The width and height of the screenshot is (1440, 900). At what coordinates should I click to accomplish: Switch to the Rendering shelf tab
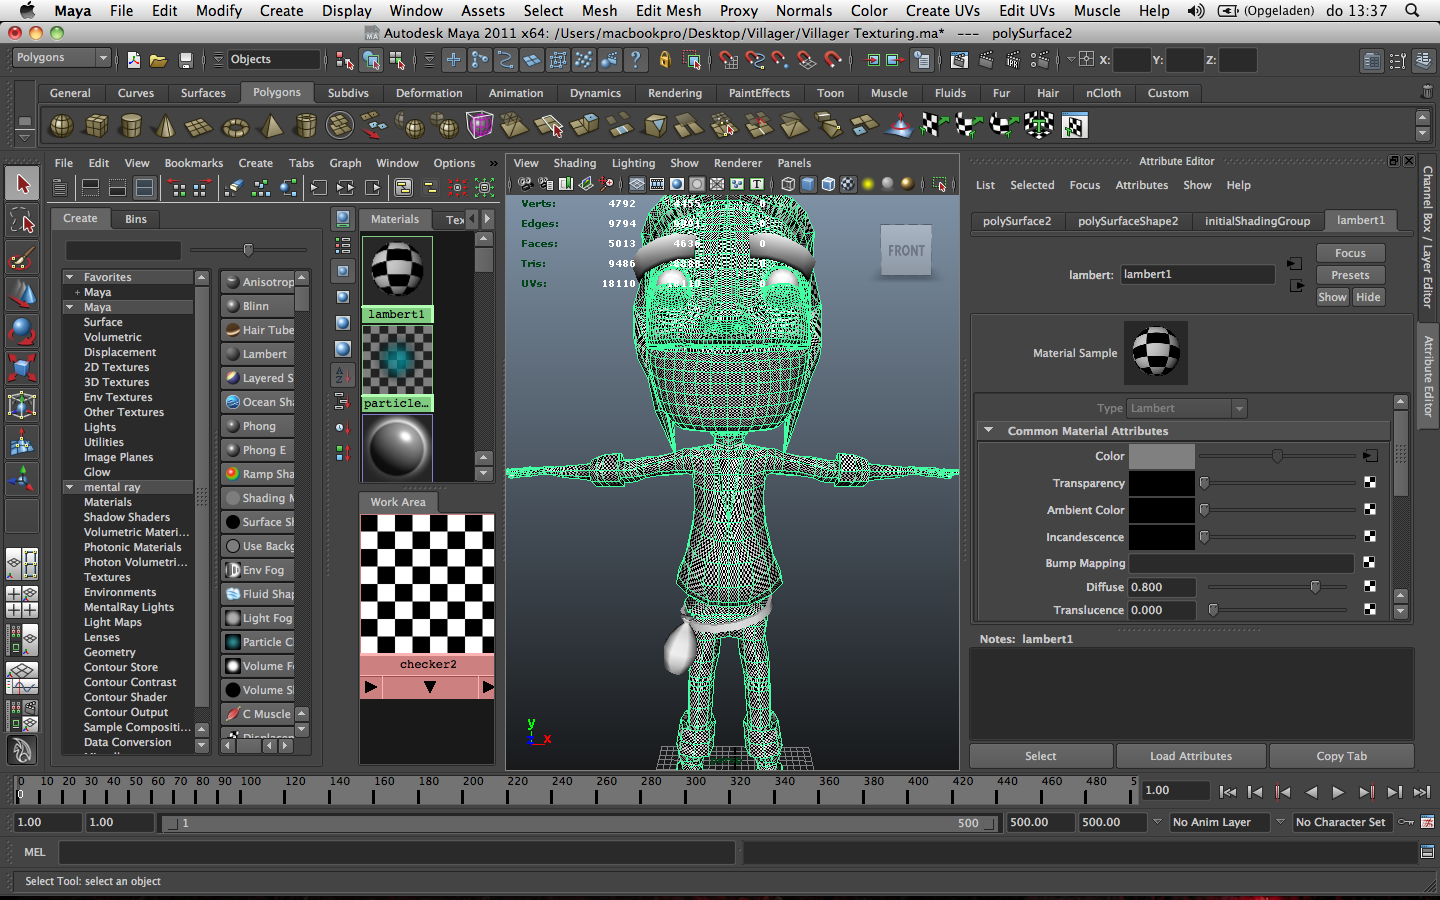click(675, 93)
